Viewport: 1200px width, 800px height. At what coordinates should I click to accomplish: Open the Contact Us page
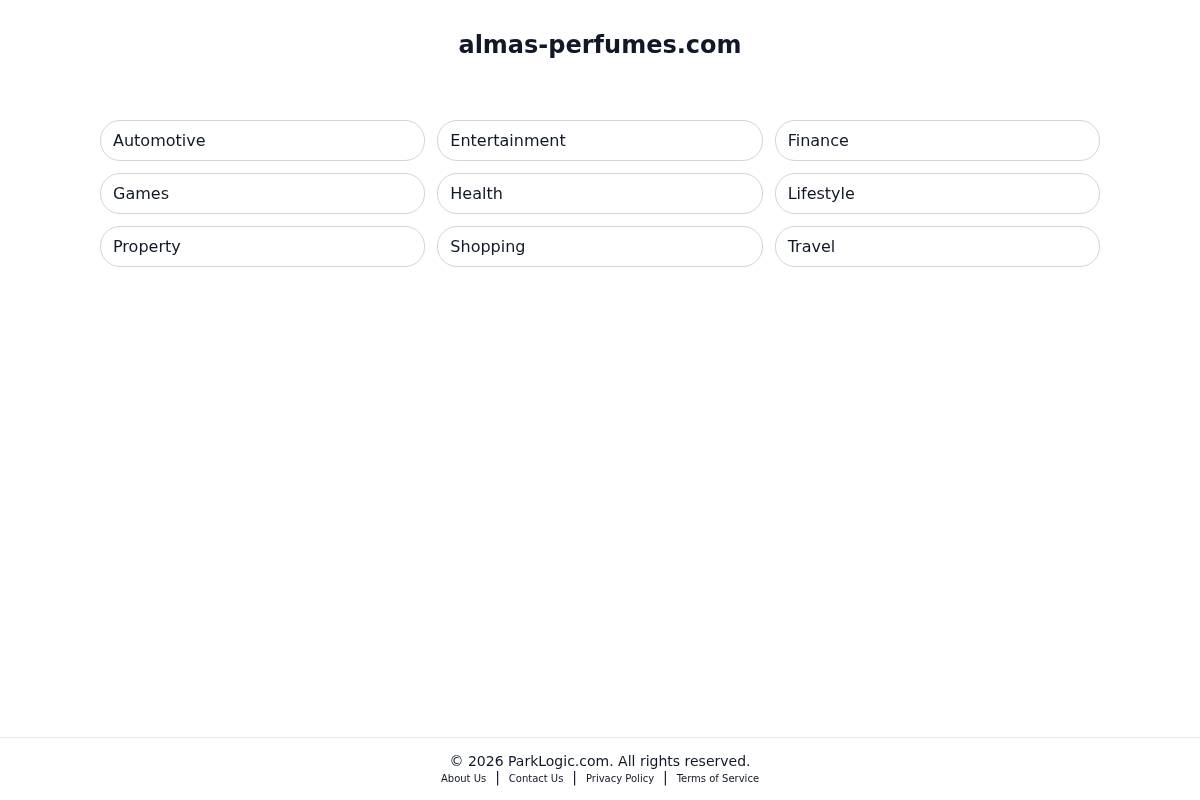[x=535, y=778]
